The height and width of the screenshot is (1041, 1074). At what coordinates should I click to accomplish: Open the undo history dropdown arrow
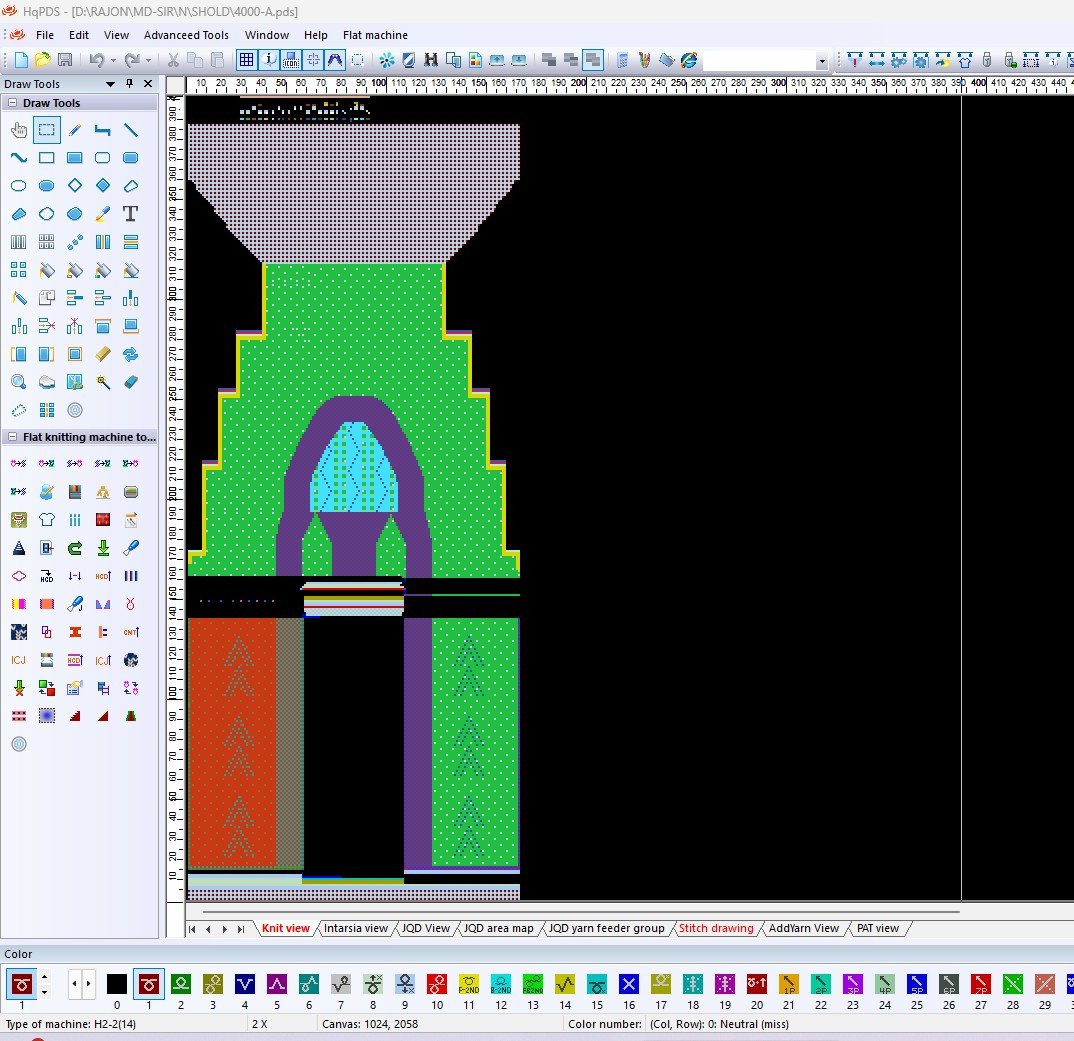point(112,60)
